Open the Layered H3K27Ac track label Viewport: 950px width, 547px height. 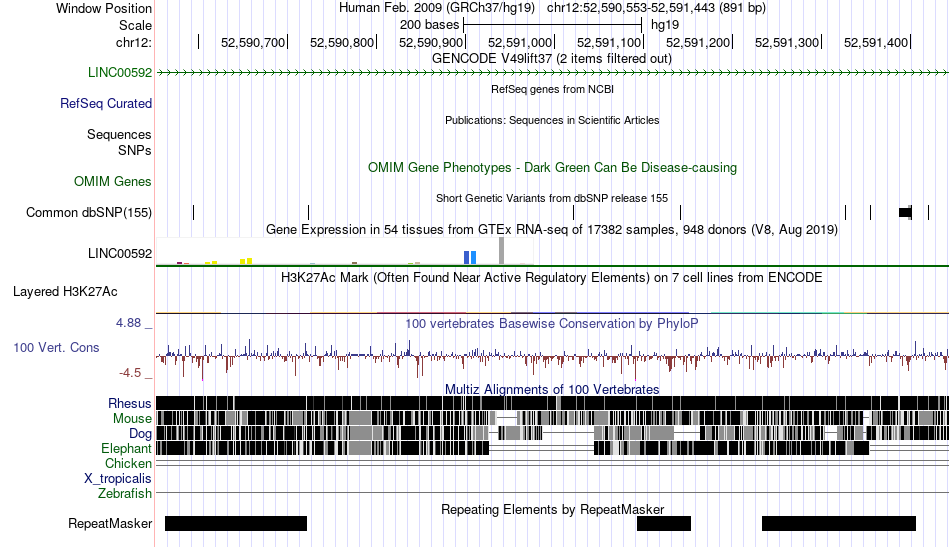[x=65, y=292]
